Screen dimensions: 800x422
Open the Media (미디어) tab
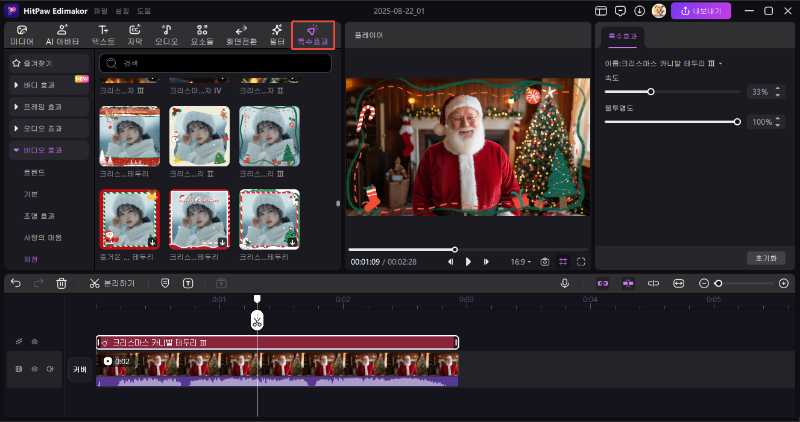pyautogui.click(x=22, y=35)
